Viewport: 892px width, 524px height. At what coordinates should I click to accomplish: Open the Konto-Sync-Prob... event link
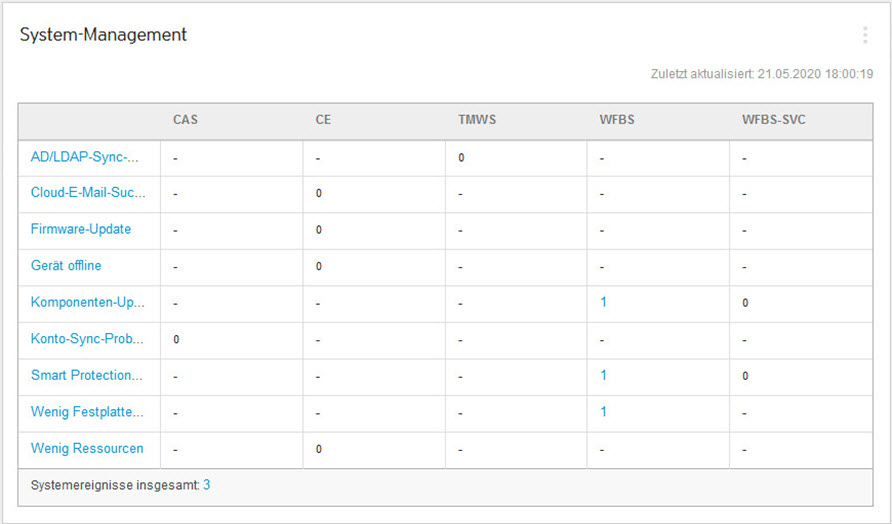point(87,339)
